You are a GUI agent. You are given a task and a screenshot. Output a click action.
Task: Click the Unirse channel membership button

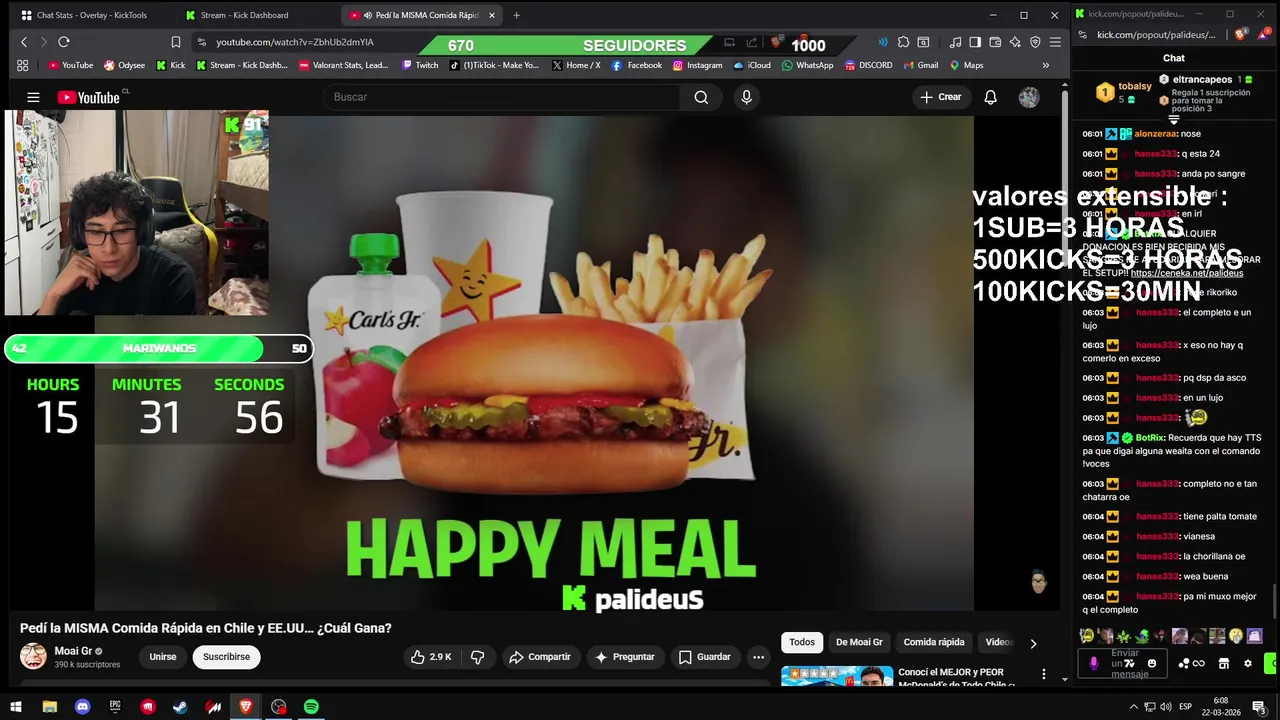point(163,657)
